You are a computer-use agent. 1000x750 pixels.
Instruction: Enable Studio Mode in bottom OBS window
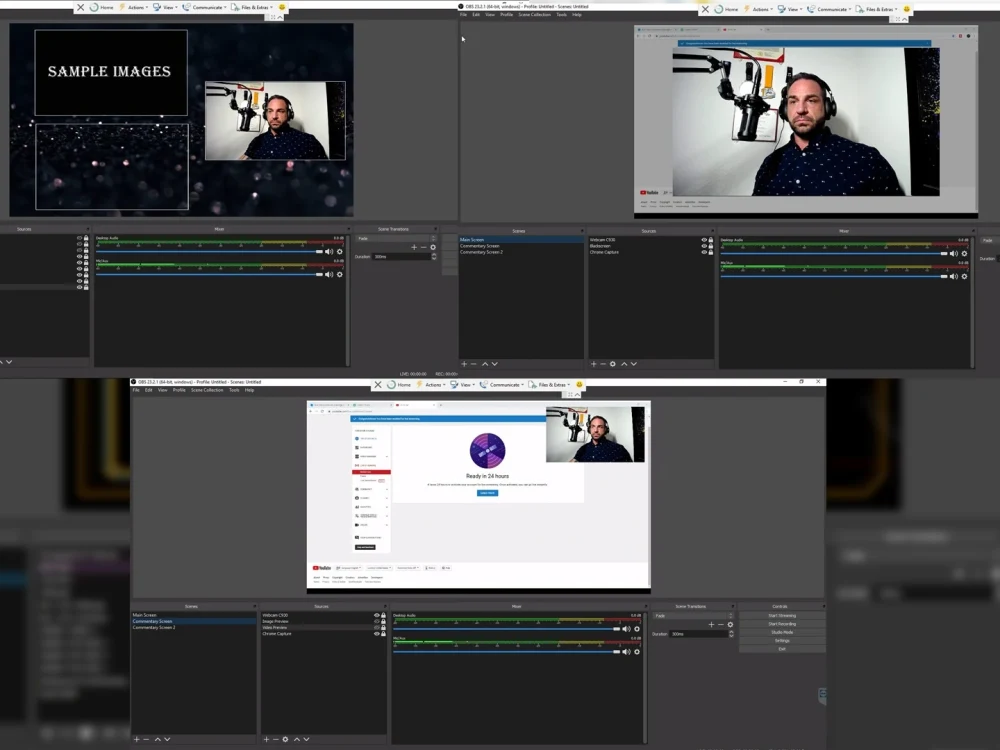tap(782, 632)
